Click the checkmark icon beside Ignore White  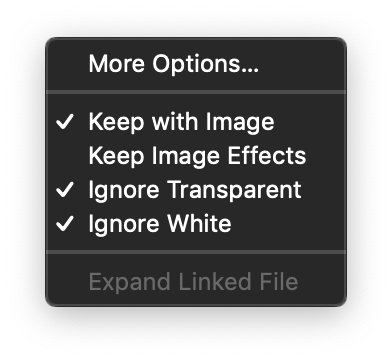(x=65, y=223)
